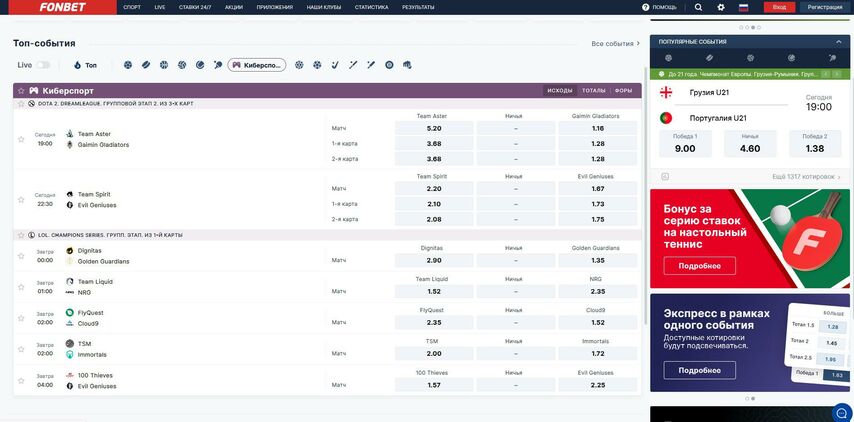The image size is (854, 422).
Task: Bet on Dignitas odds 2.90
Action: pos(434,260)
